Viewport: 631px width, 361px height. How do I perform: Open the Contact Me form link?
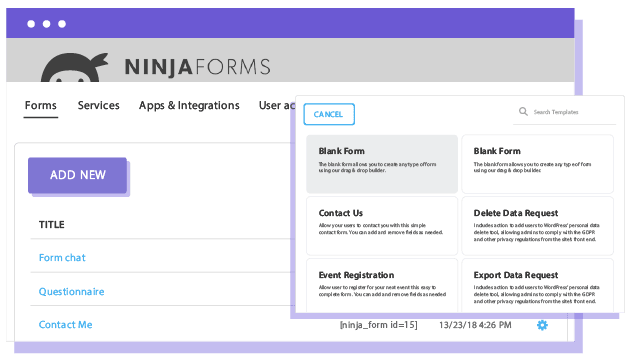(65, 325)
